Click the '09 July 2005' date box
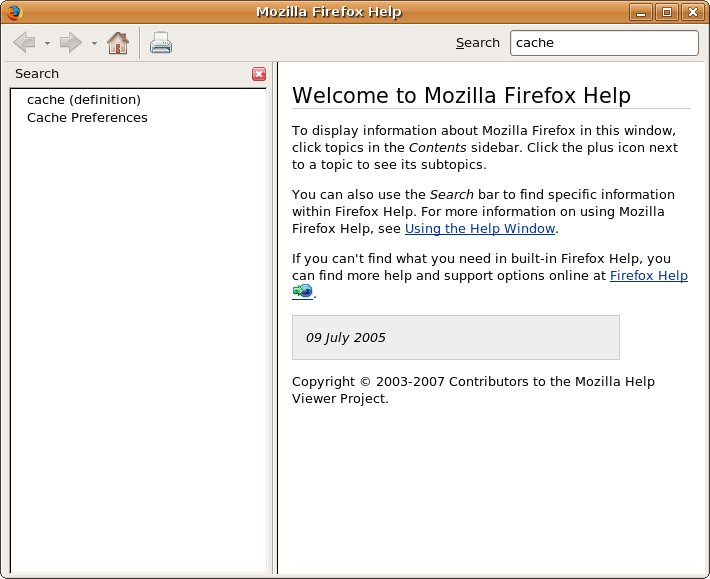 [x=456, y=338]
